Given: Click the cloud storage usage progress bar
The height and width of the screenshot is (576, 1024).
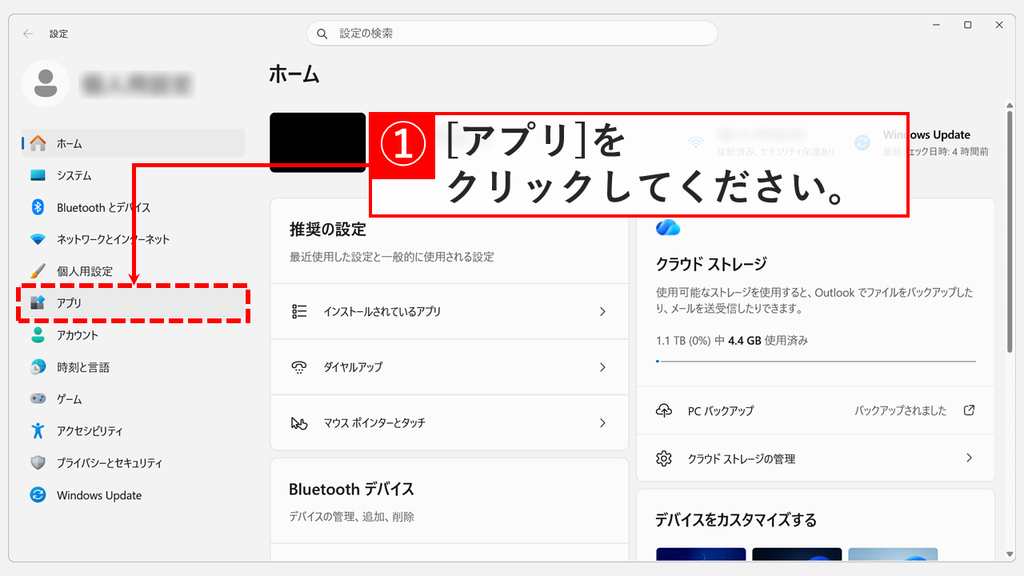Looking at the screenshot, I should 816,360.
